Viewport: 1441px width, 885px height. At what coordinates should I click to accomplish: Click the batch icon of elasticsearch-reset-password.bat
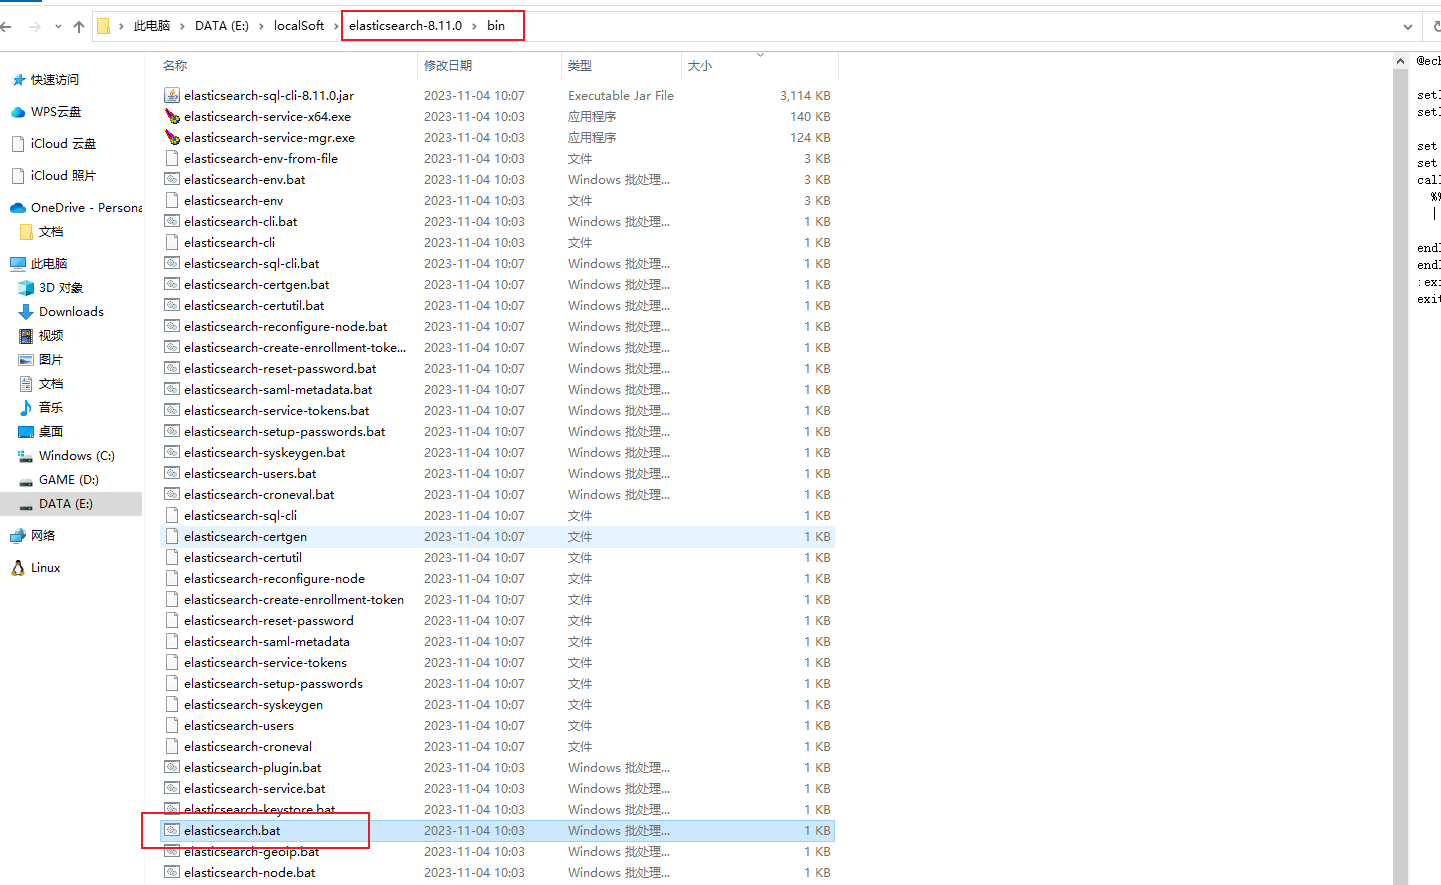point(172,368)
